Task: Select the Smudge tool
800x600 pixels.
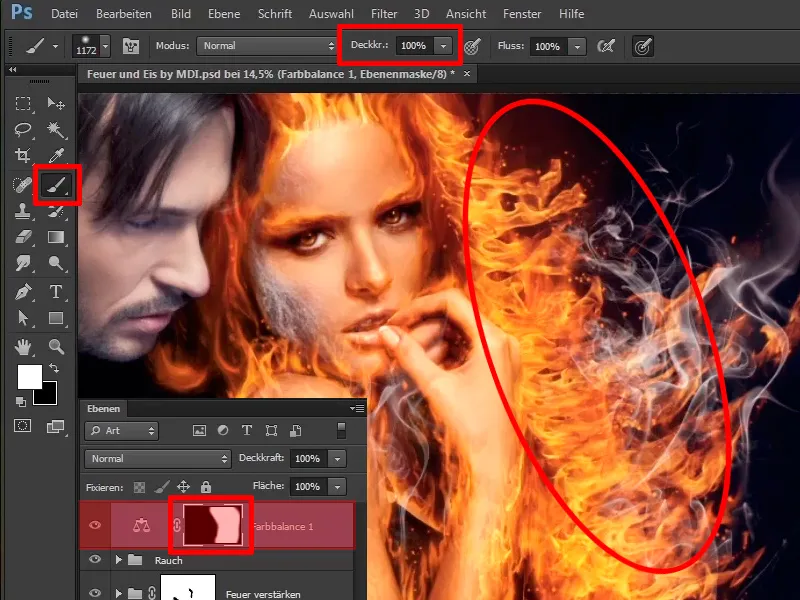Action: 23,263
